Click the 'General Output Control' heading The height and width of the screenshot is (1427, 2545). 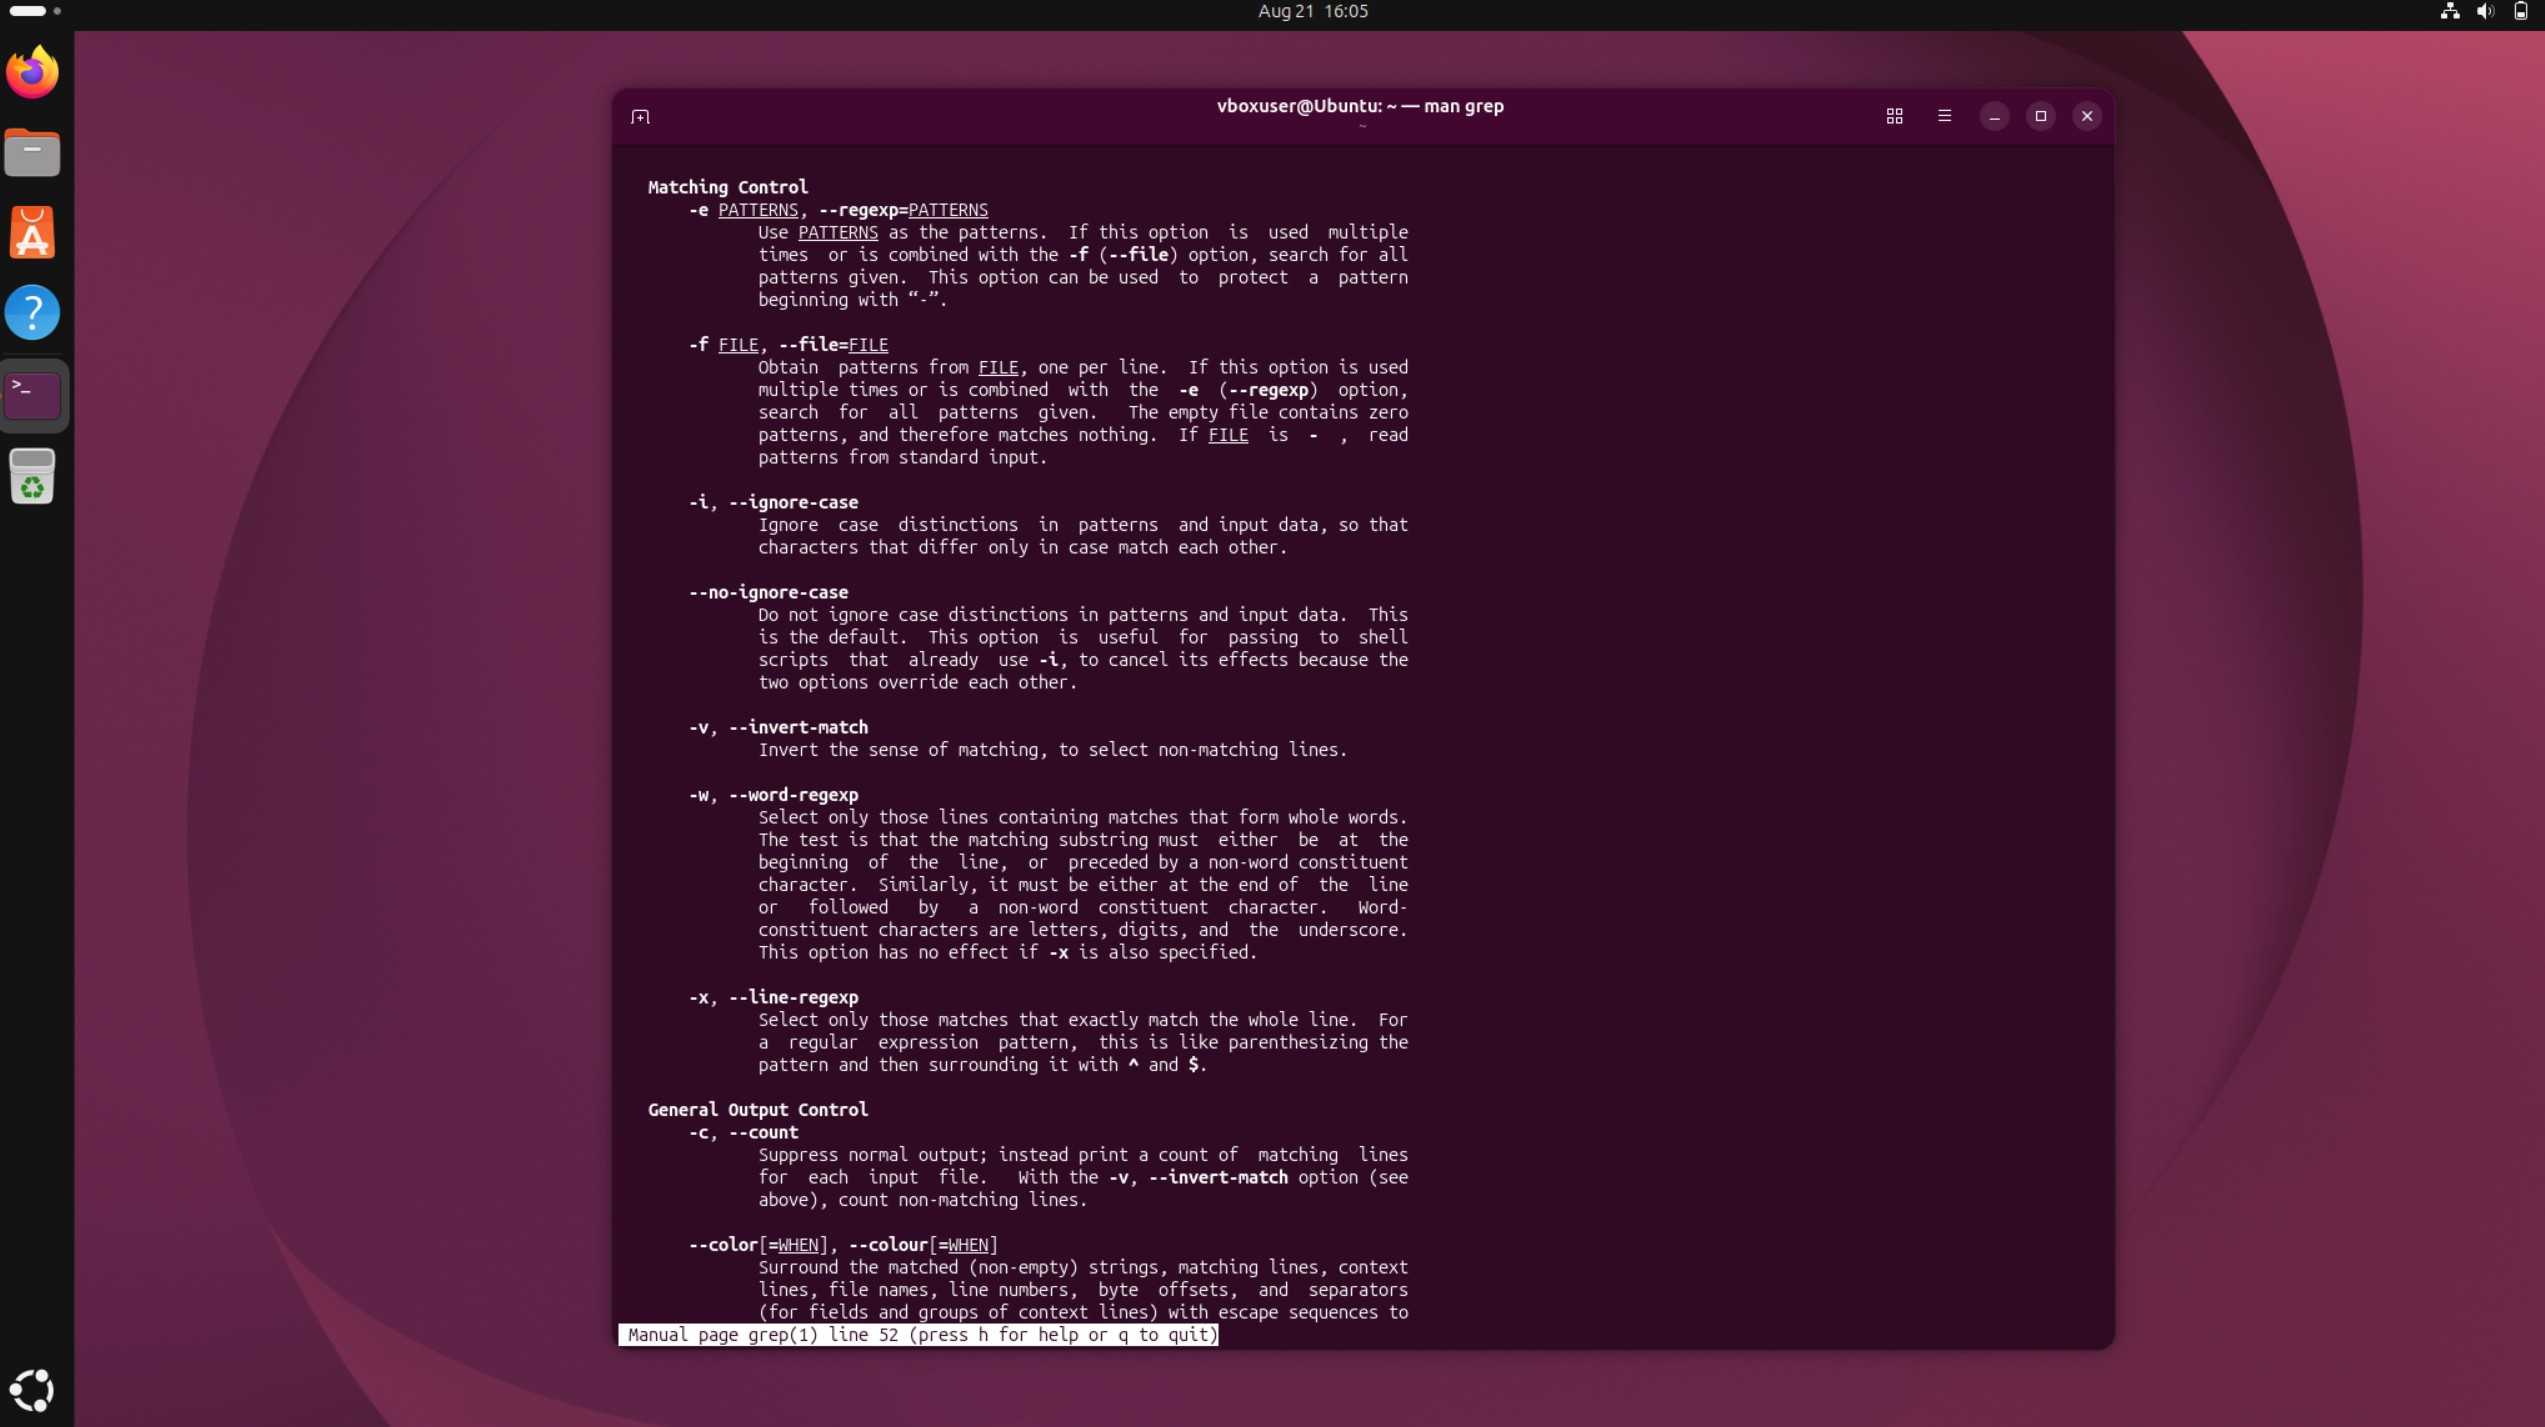click(x=757, y=1110)
